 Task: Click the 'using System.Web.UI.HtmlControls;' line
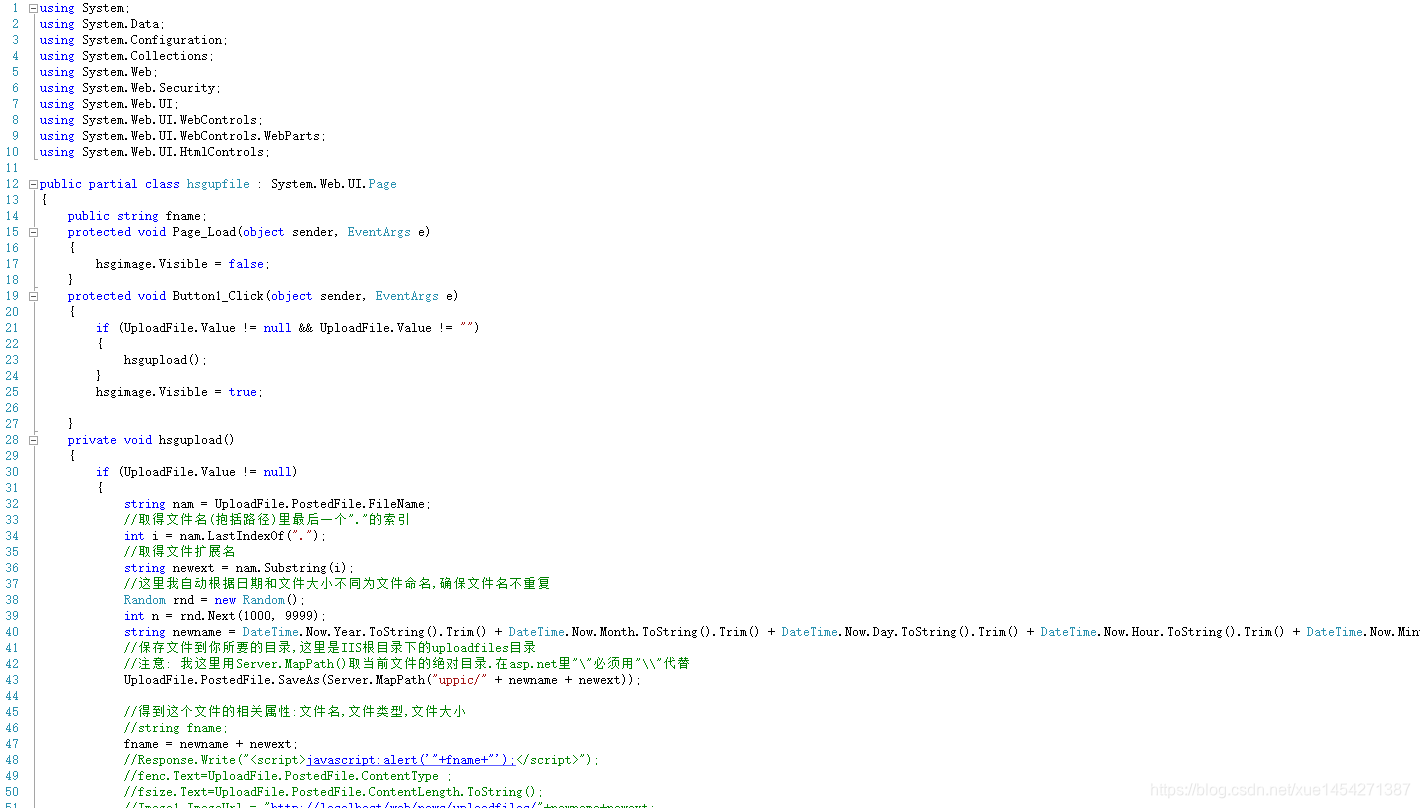click(155, 152)
